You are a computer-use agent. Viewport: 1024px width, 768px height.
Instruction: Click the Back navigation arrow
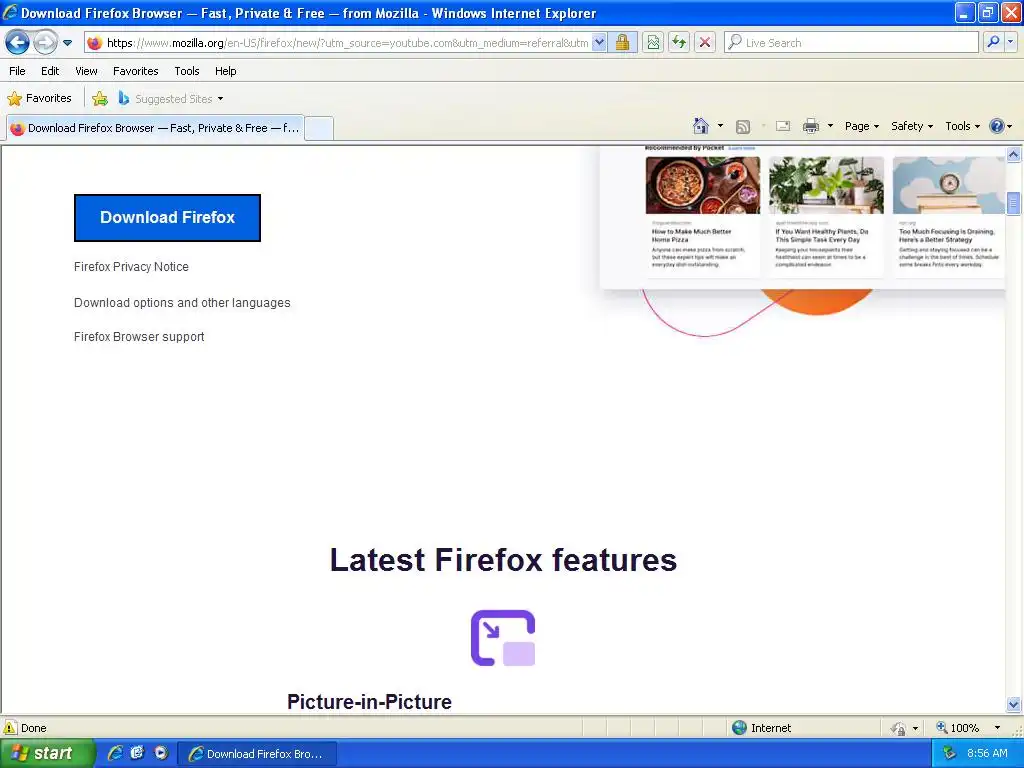[18, 43]
